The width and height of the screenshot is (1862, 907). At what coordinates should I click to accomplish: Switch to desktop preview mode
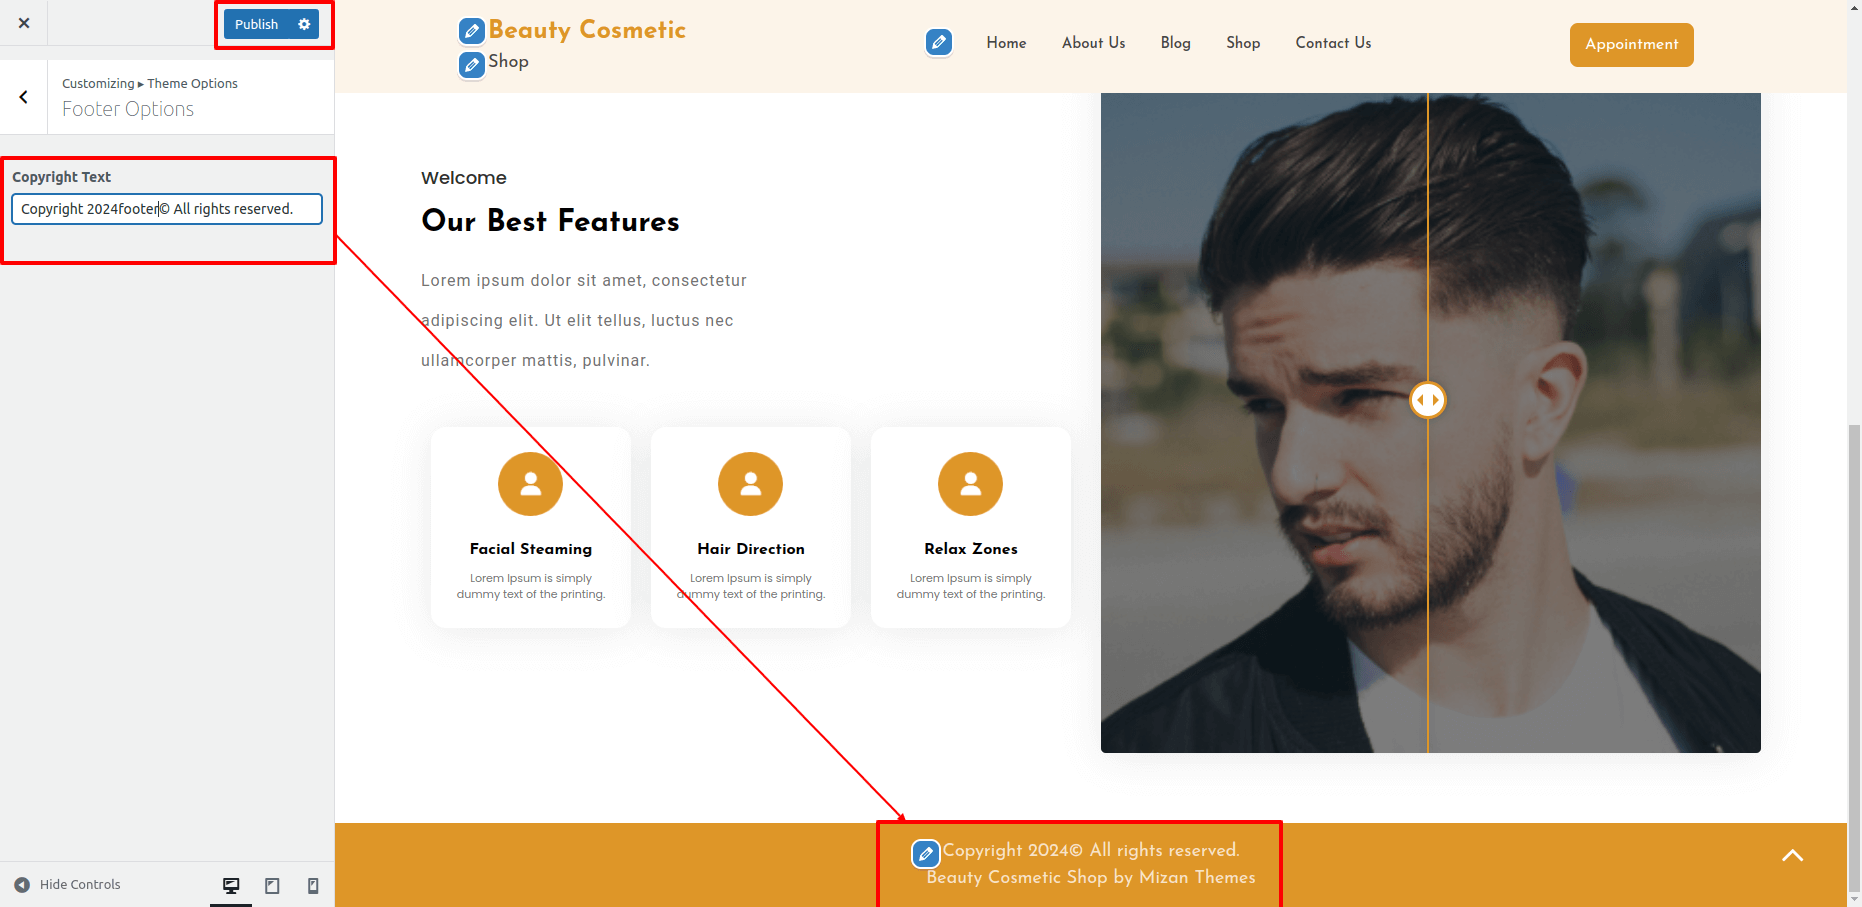click(x=231, y=885)
